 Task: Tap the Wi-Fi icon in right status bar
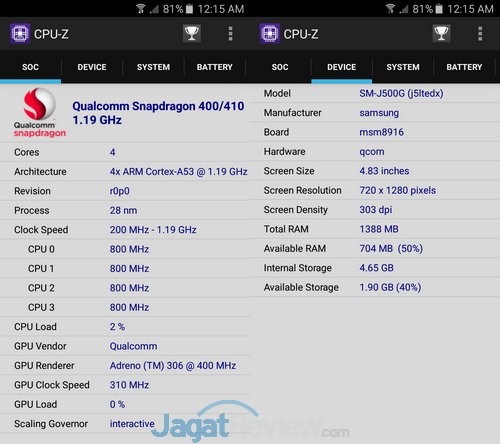391,9
